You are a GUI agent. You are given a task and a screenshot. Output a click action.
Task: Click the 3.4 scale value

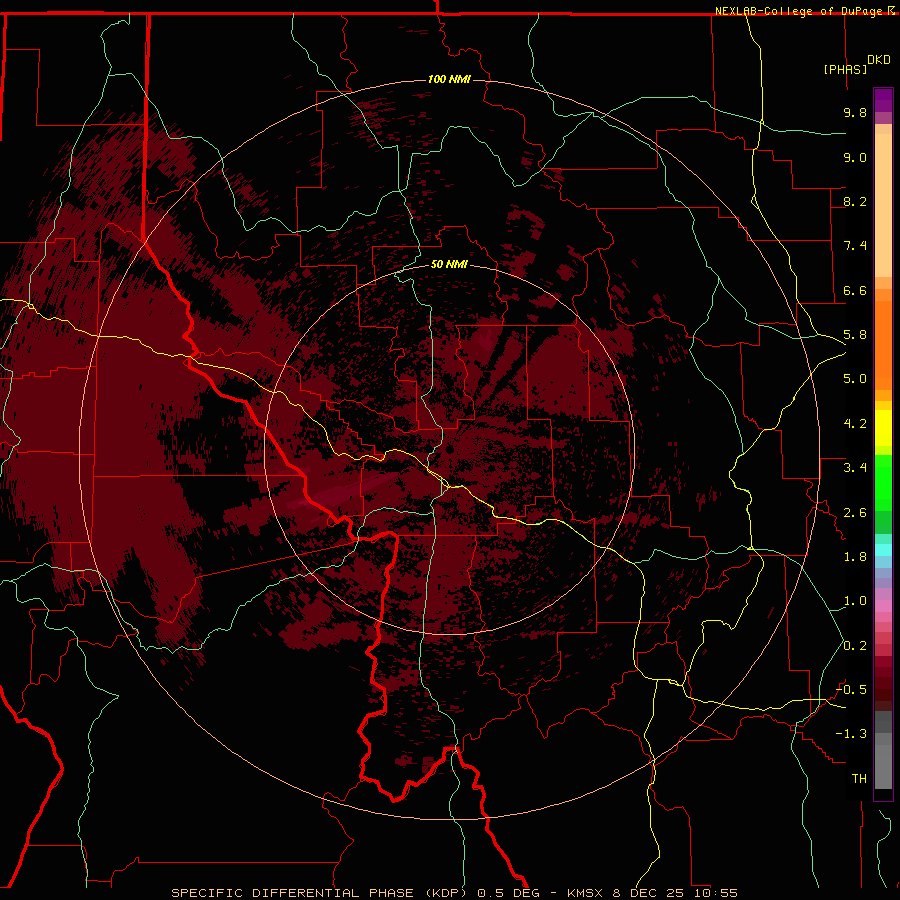click(855, 468)
